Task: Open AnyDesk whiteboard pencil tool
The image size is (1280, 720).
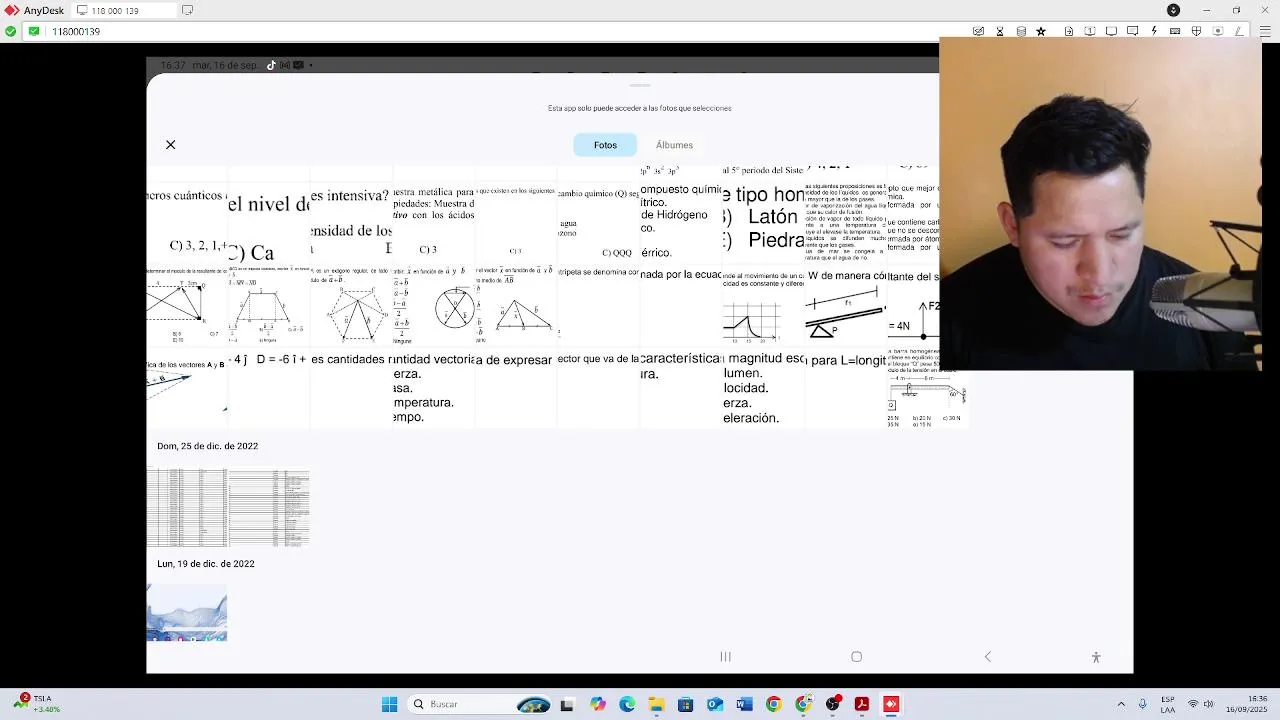Action: pyautogui.click(x=1238, y=31)
